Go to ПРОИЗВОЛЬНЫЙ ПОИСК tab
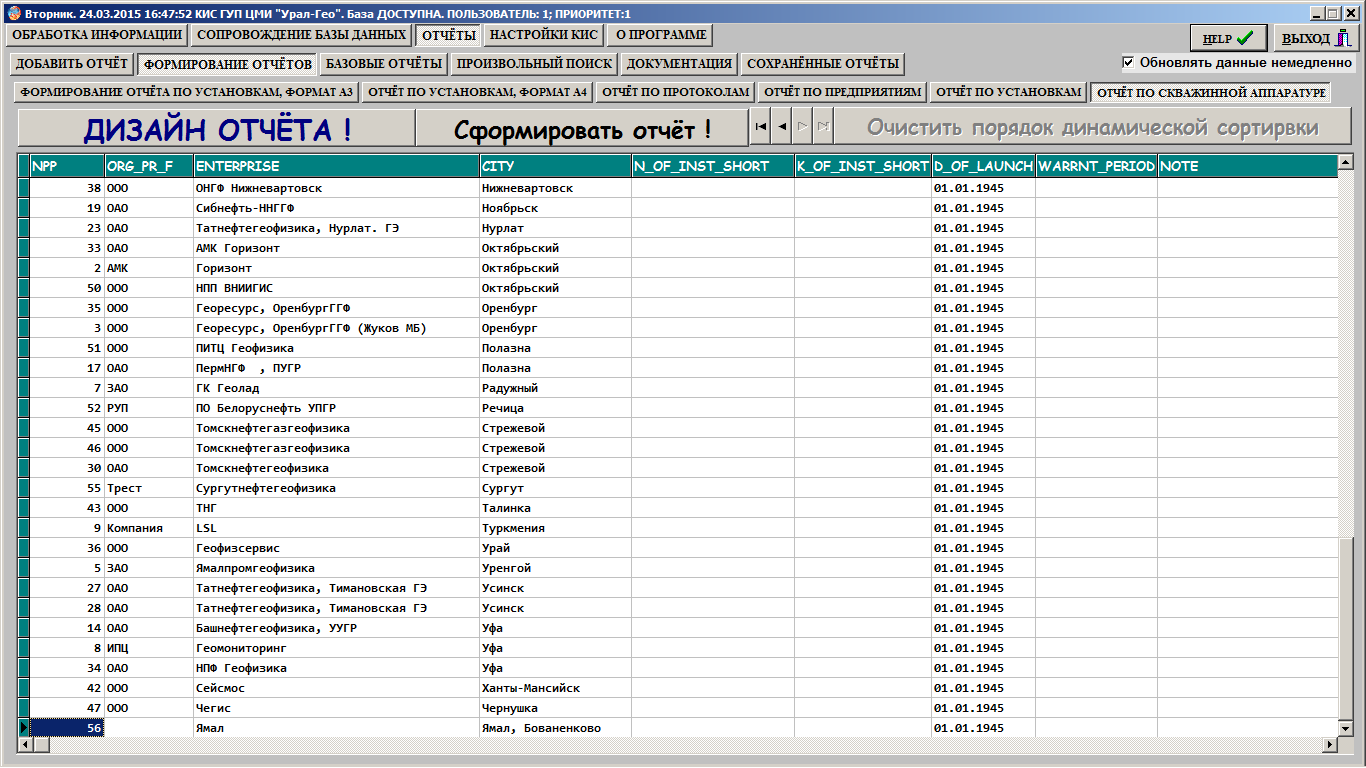Screen dimensions: 1366x768 [x=534, y=64]
